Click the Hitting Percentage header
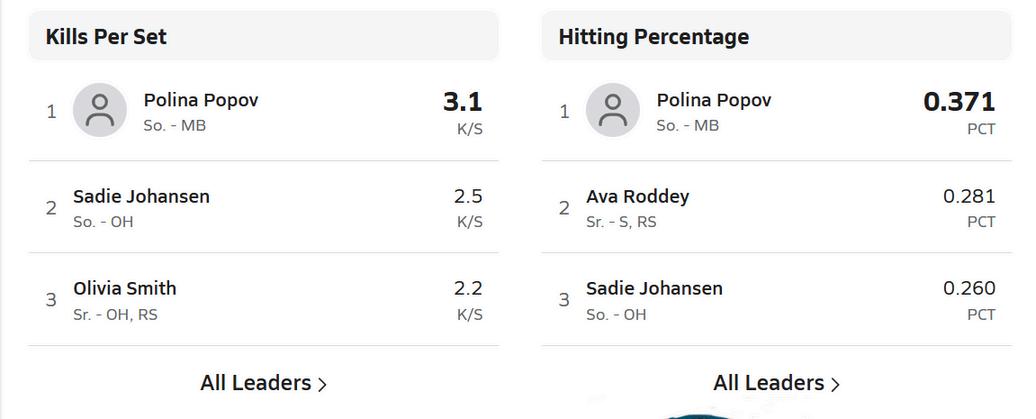Image resolution: width=1036 pixels, height=419 pixels. click(x=653, y=37)
